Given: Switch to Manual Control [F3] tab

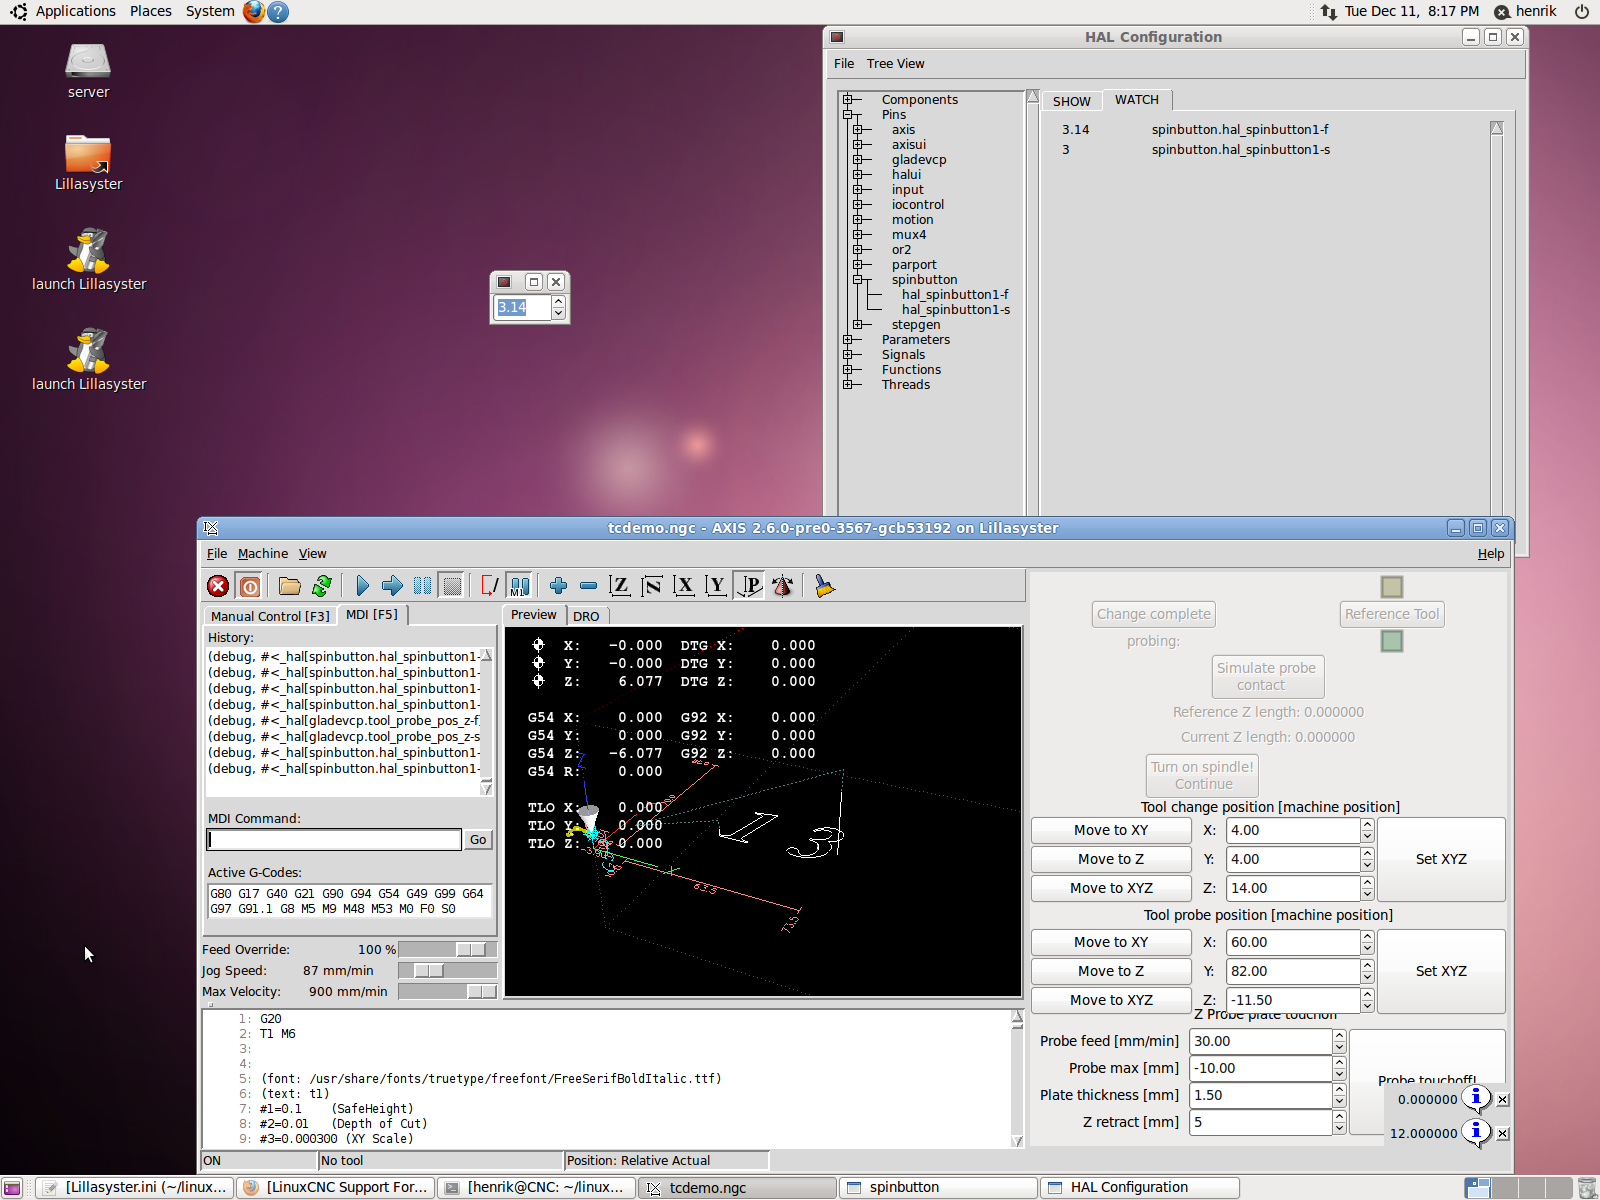Looking at the screenshot, I should (x=270, y=616).
